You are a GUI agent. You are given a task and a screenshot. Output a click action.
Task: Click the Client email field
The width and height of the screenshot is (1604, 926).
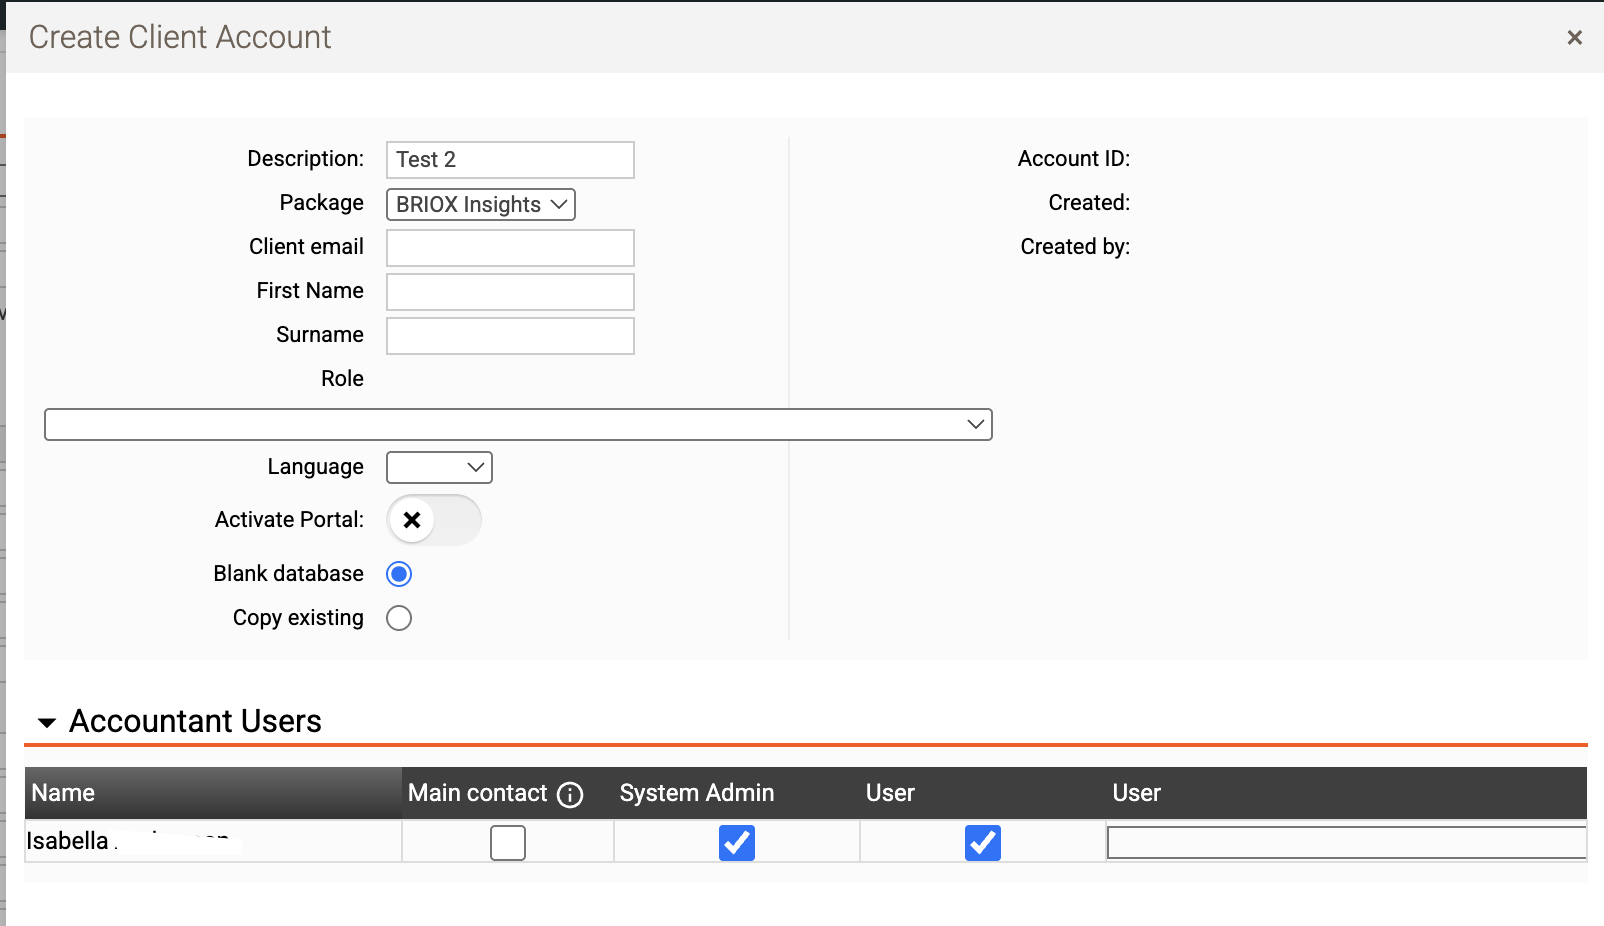510,248
